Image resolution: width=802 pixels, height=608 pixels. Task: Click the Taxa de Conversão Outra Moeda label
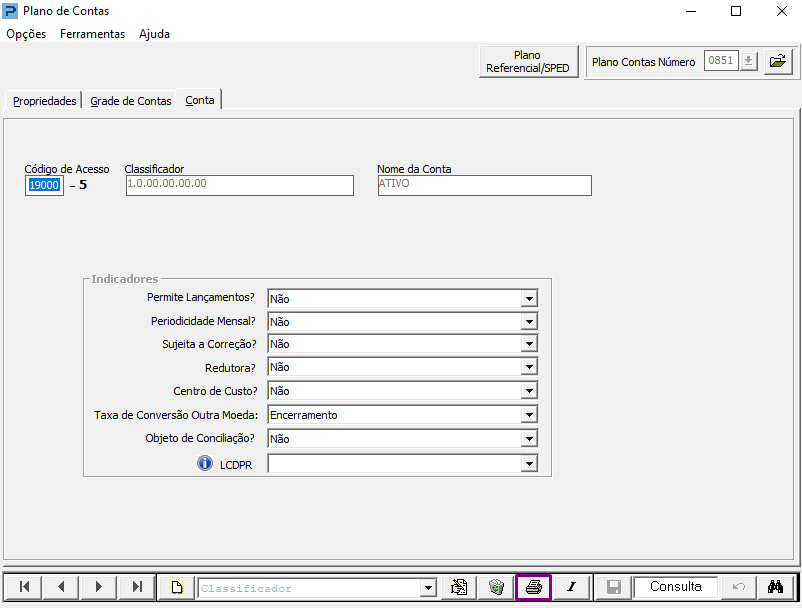[175, 415]
